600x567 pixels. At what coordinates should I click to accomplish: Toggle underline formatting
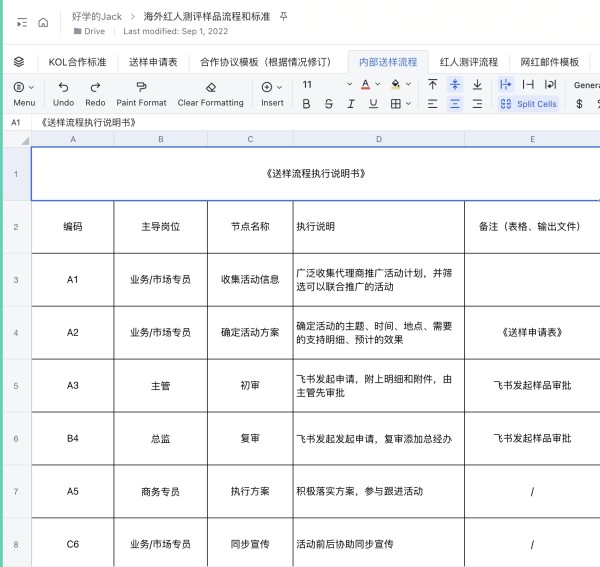point(373,104)
